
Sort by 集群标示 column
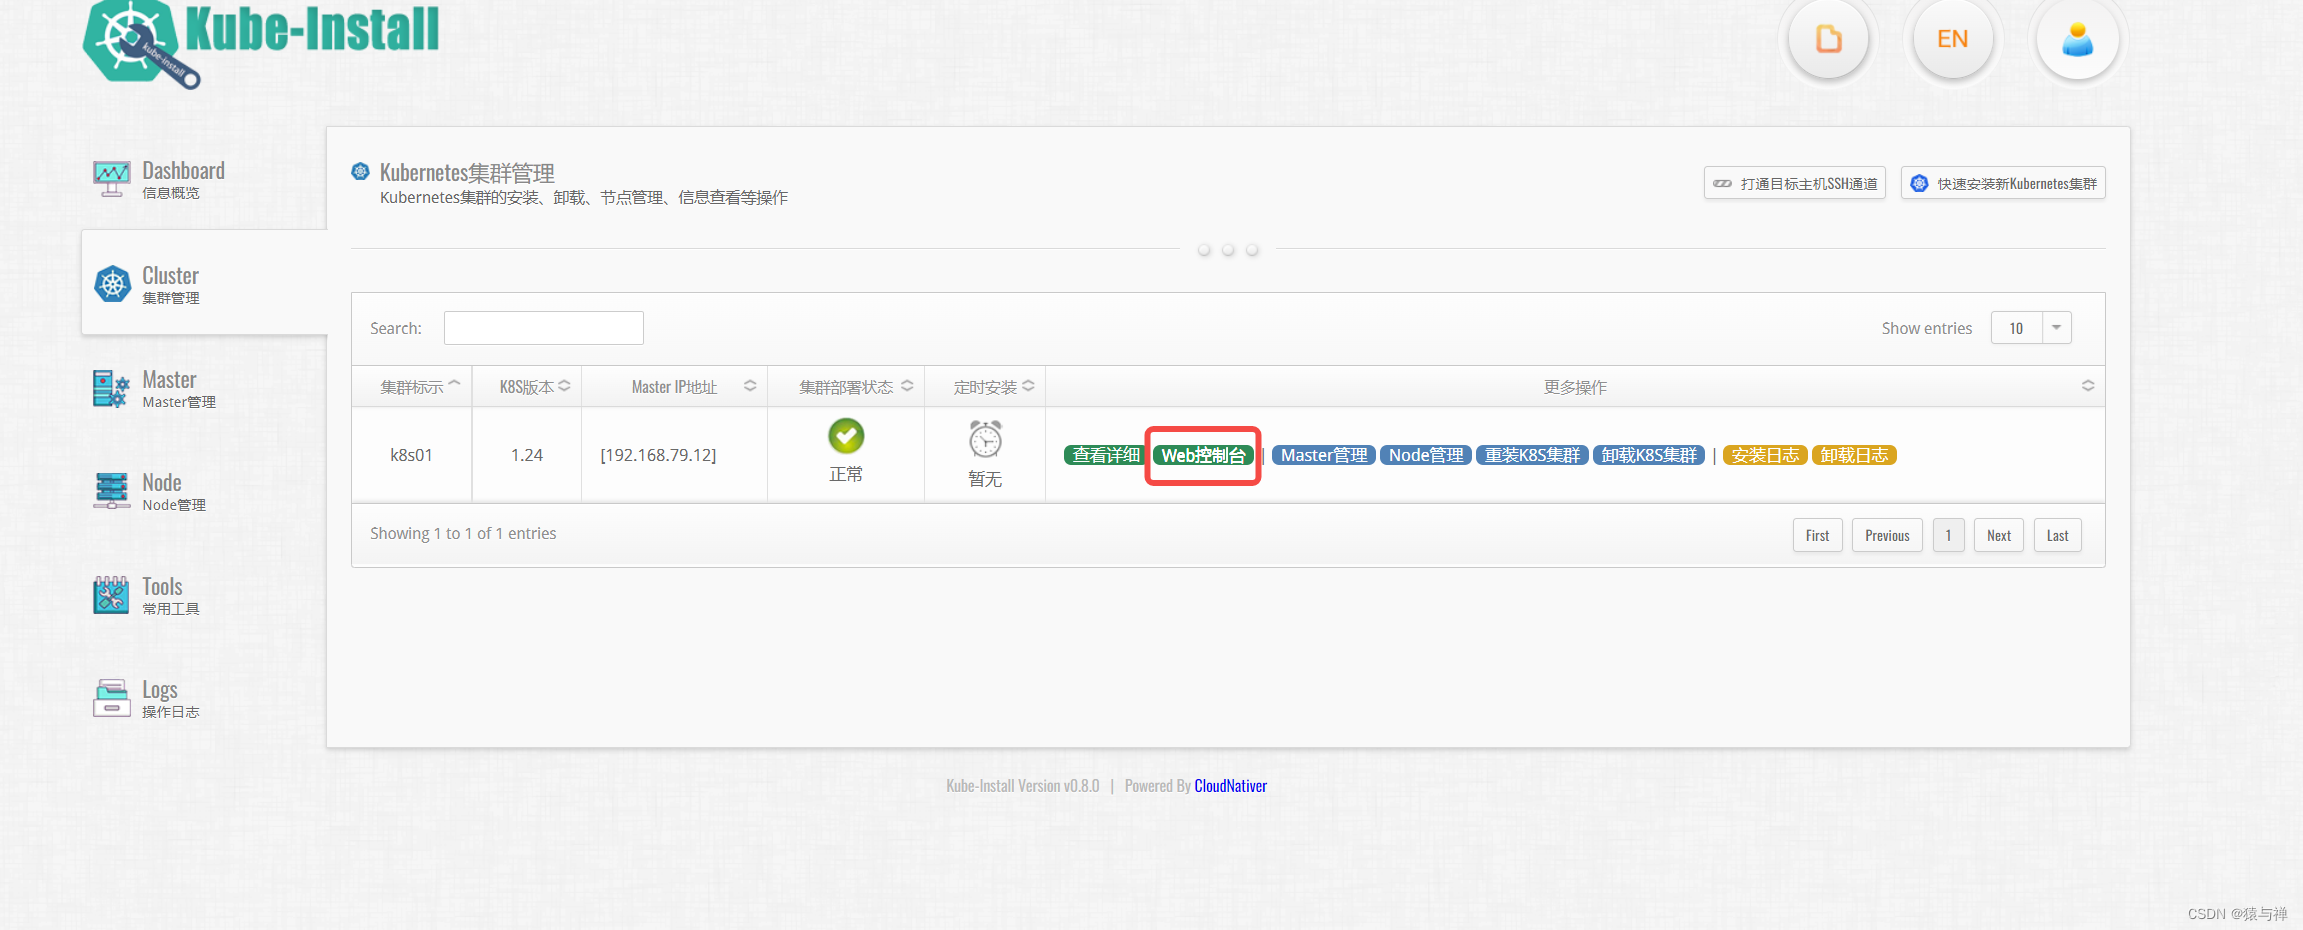click(412, 387)
